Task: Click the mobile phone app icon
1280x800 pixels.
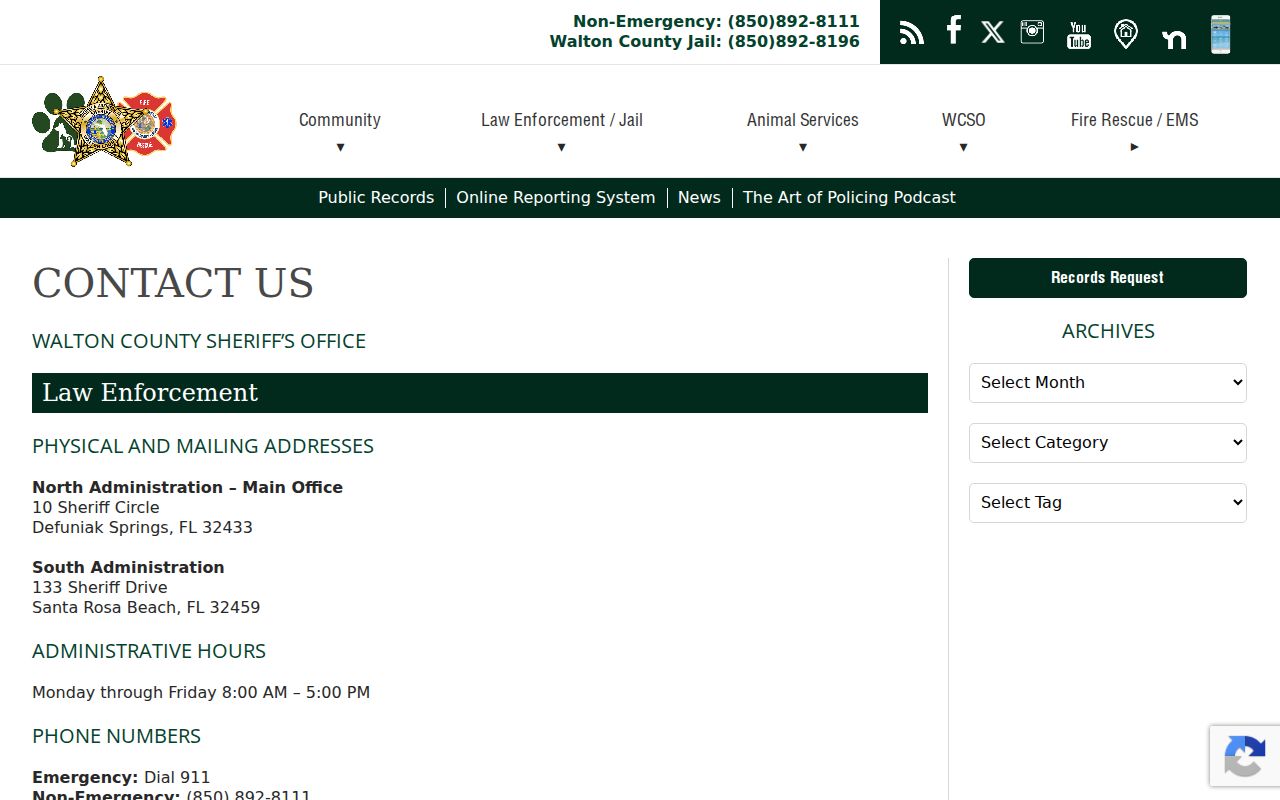Action: tap(1220, 34)
